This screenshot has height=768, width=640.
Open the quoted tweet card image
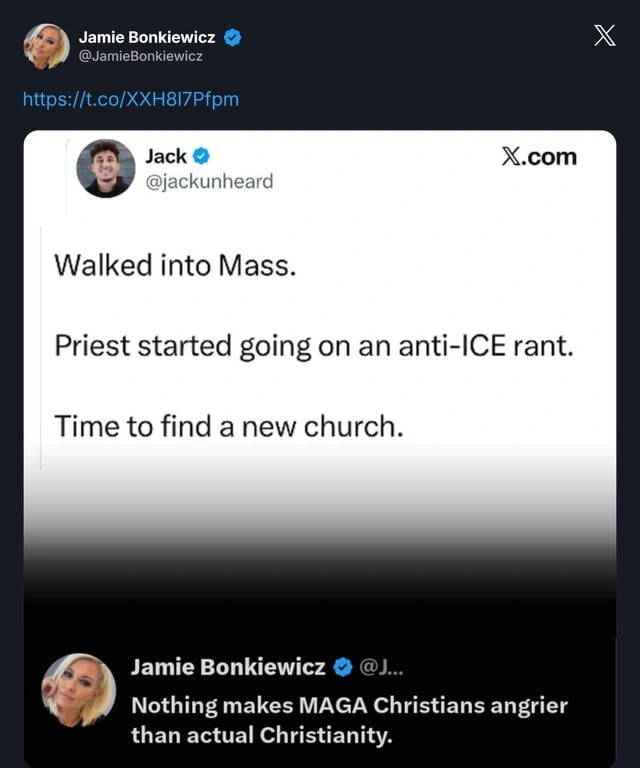pyautogui.click(x=320, y=448)
